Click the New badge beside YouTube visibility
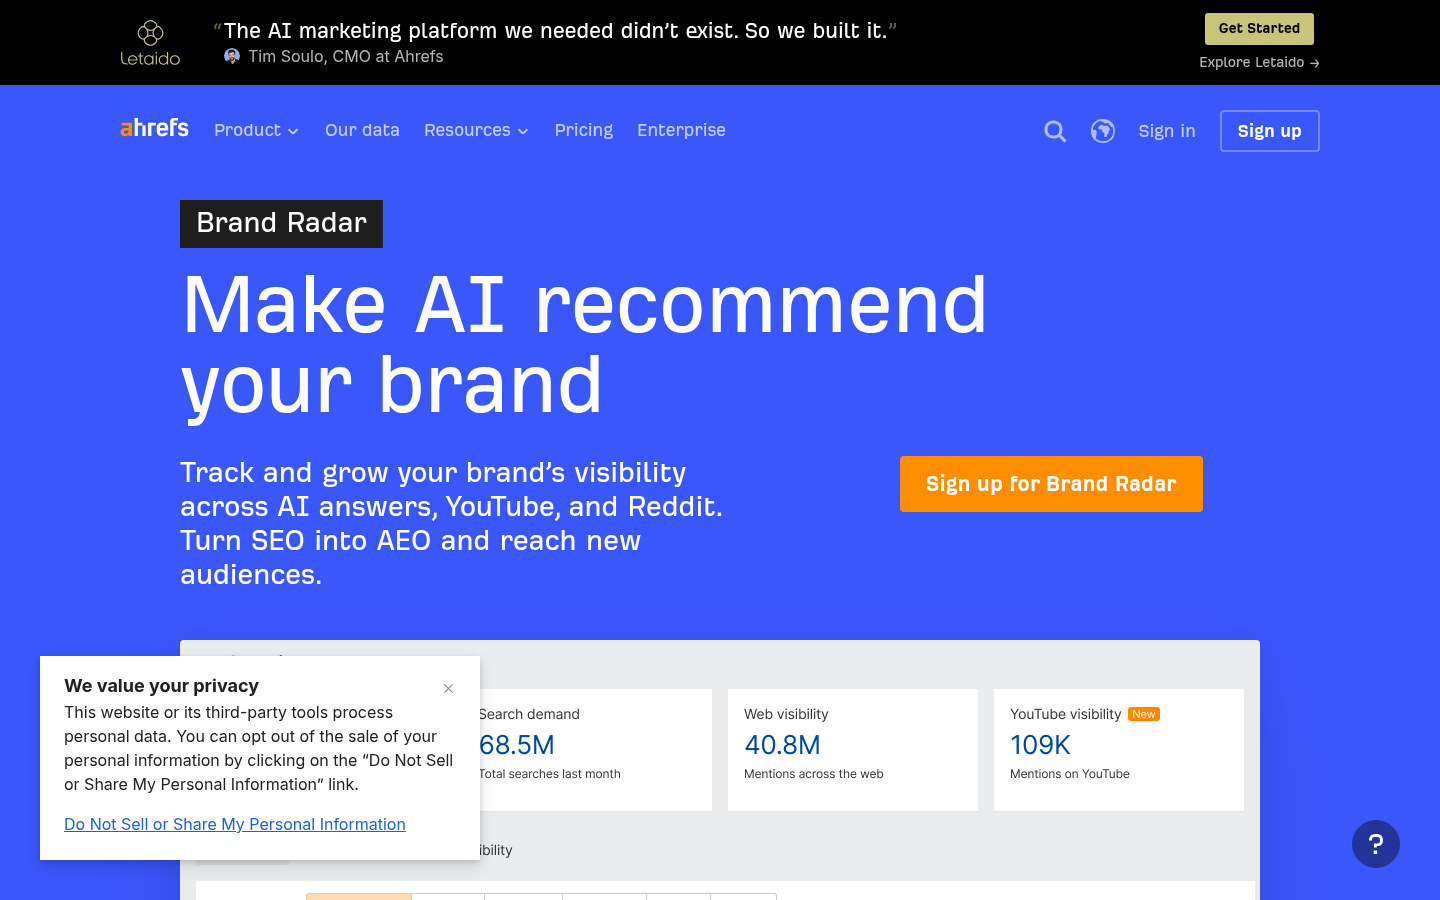 tap(1144, 714)
